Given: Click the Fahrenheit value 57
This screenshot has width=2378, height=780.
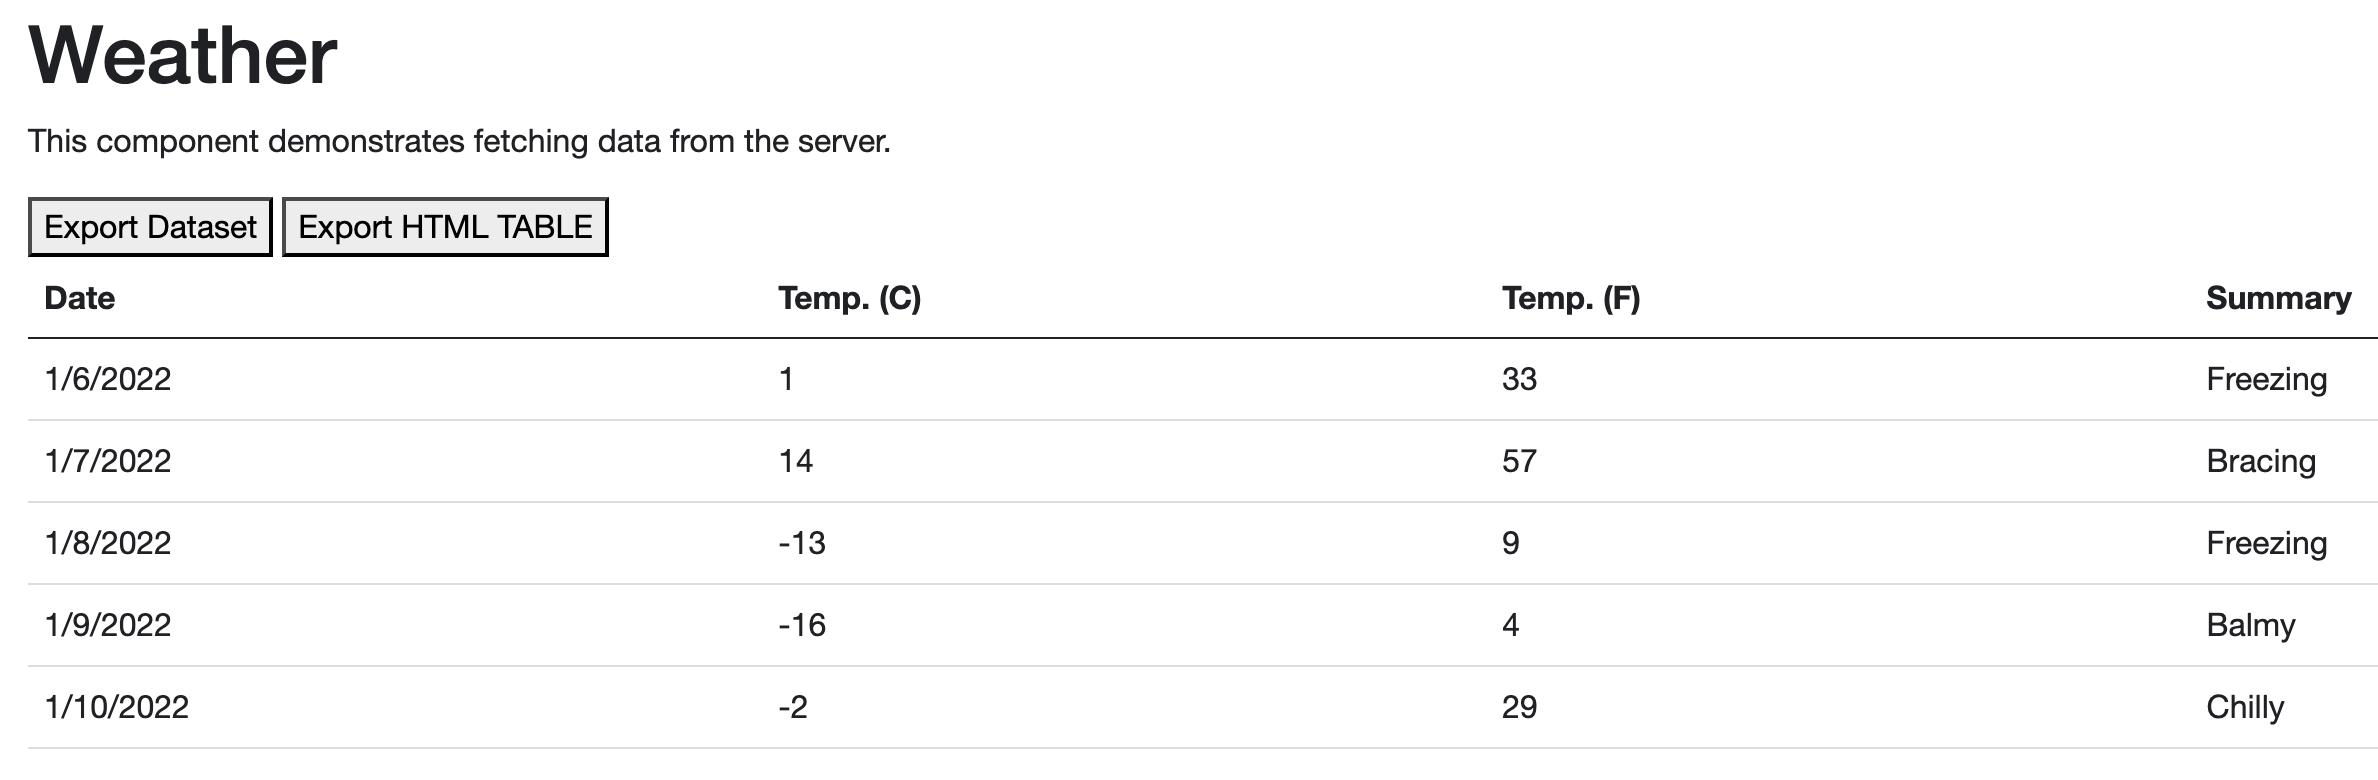Looking at the screenshot, I should (x=1519, y=461).
